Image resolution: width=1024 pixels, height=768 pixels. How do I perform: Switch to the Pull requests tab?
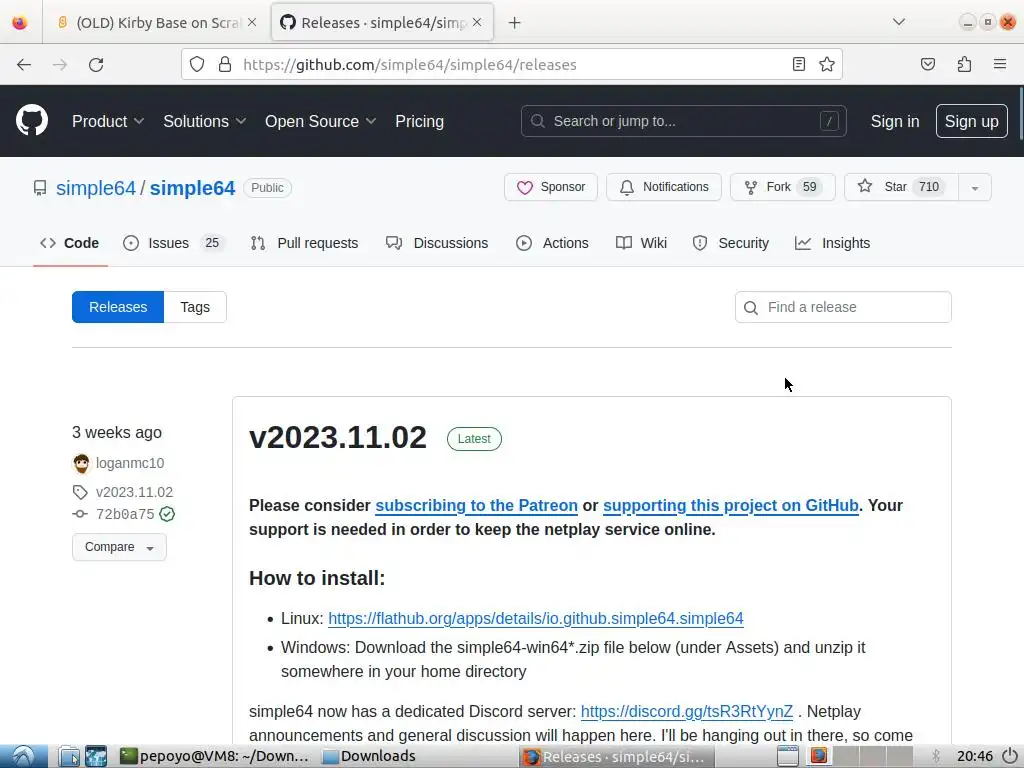click(x=304, y=243)
